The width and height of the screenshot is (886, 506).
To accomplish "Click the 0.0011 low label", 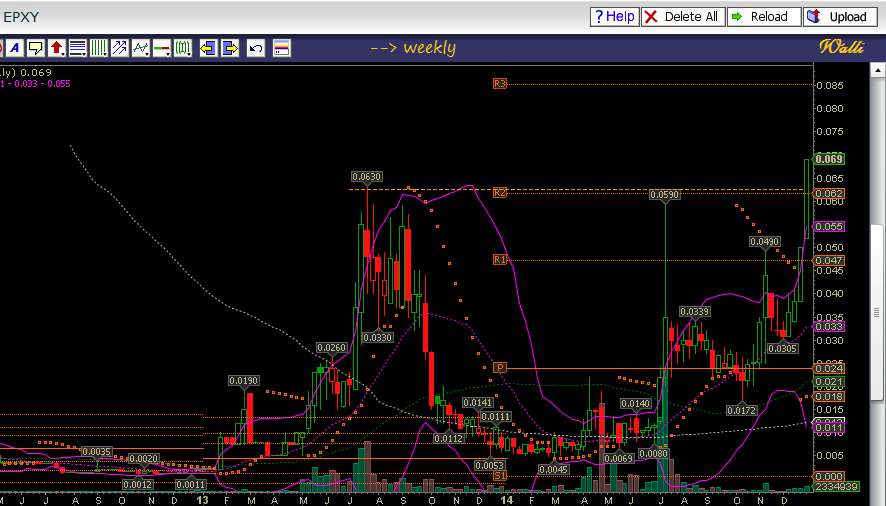I will (190, 485).
